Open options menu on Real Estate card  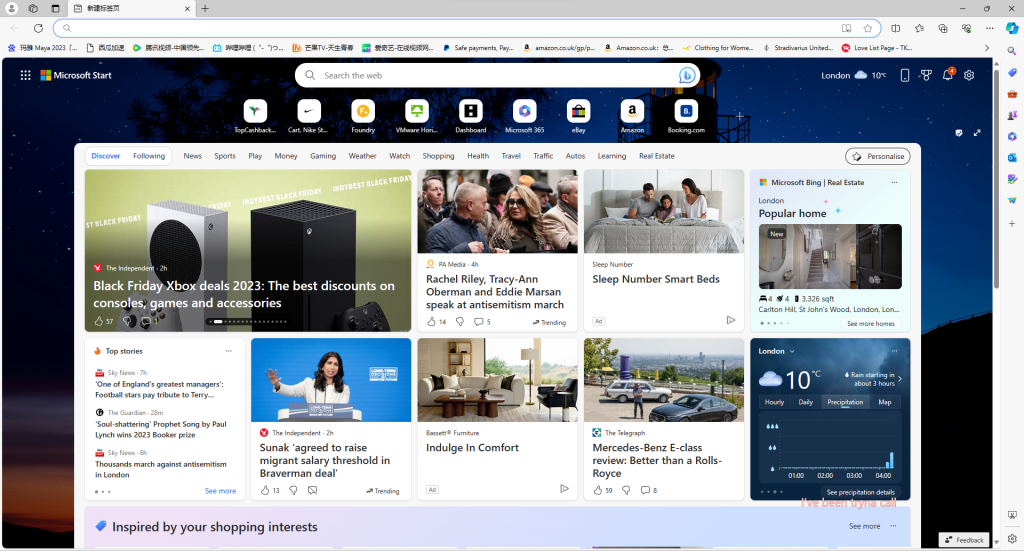pos(895,183)
